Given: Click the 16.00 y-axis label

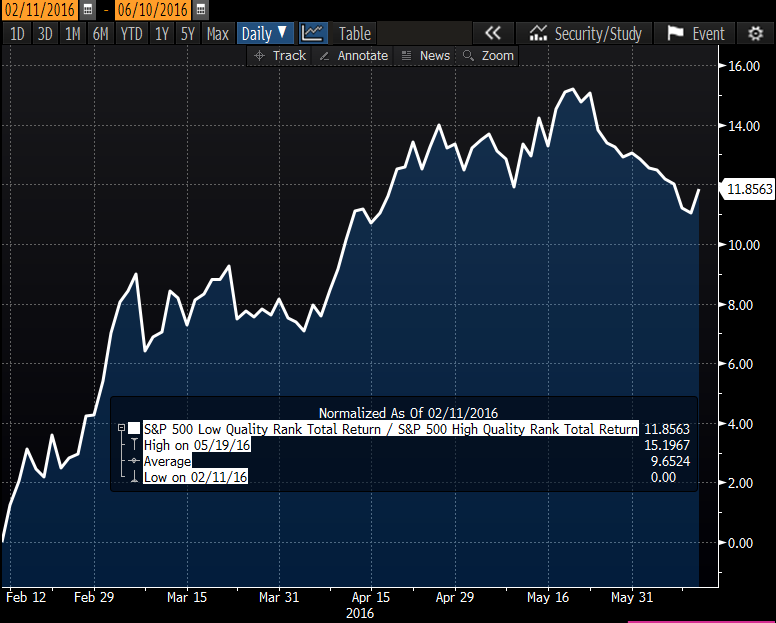Looking at the screenshot, I should coord(744,66).
